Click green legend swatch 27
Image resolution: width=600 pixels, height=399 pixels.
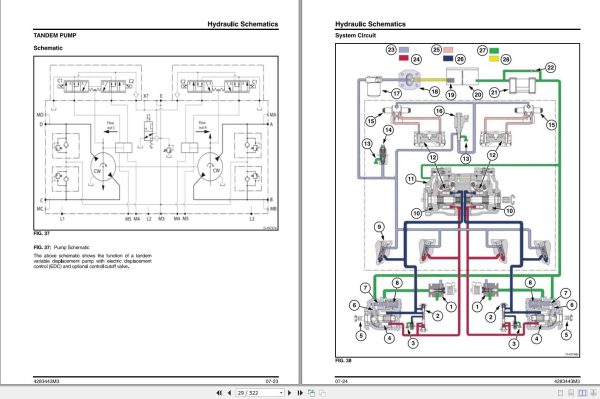point(494,50)
